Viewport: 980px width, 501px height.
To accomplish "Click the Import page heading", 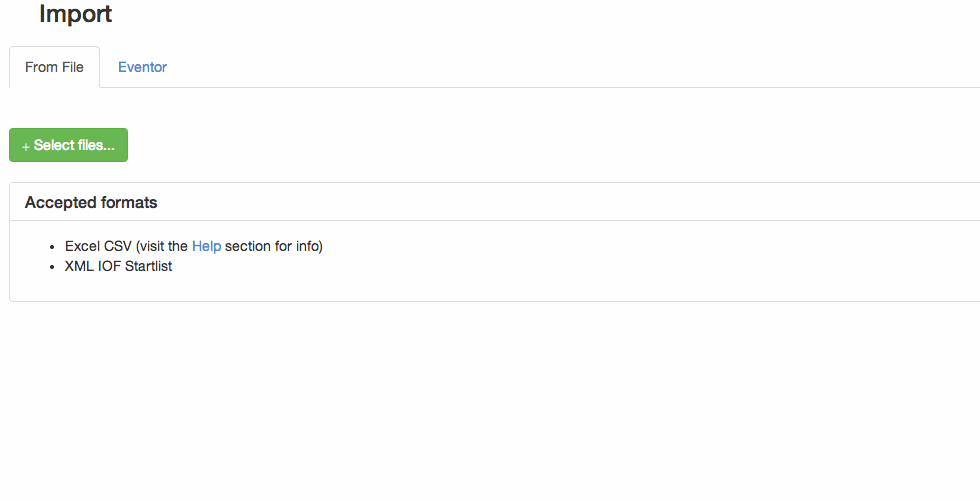I will pos(76,14).
